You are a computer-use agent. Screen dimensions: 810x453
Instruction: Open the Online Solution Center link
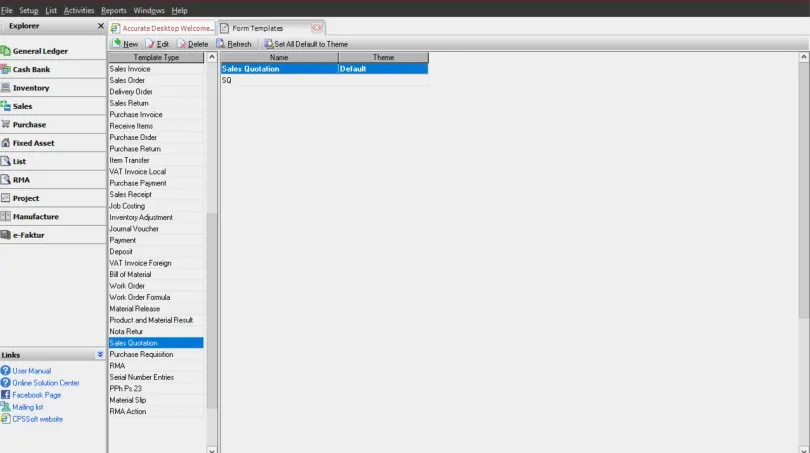pos(46,383)
